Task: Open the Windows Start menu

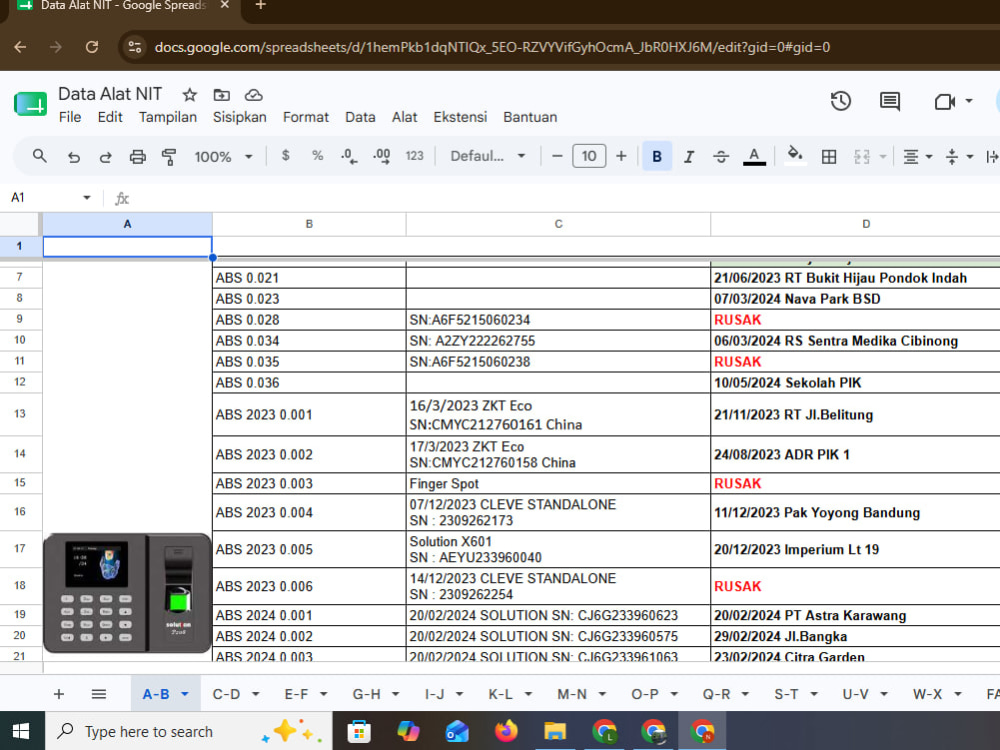Action: click(x=21, y=732)
